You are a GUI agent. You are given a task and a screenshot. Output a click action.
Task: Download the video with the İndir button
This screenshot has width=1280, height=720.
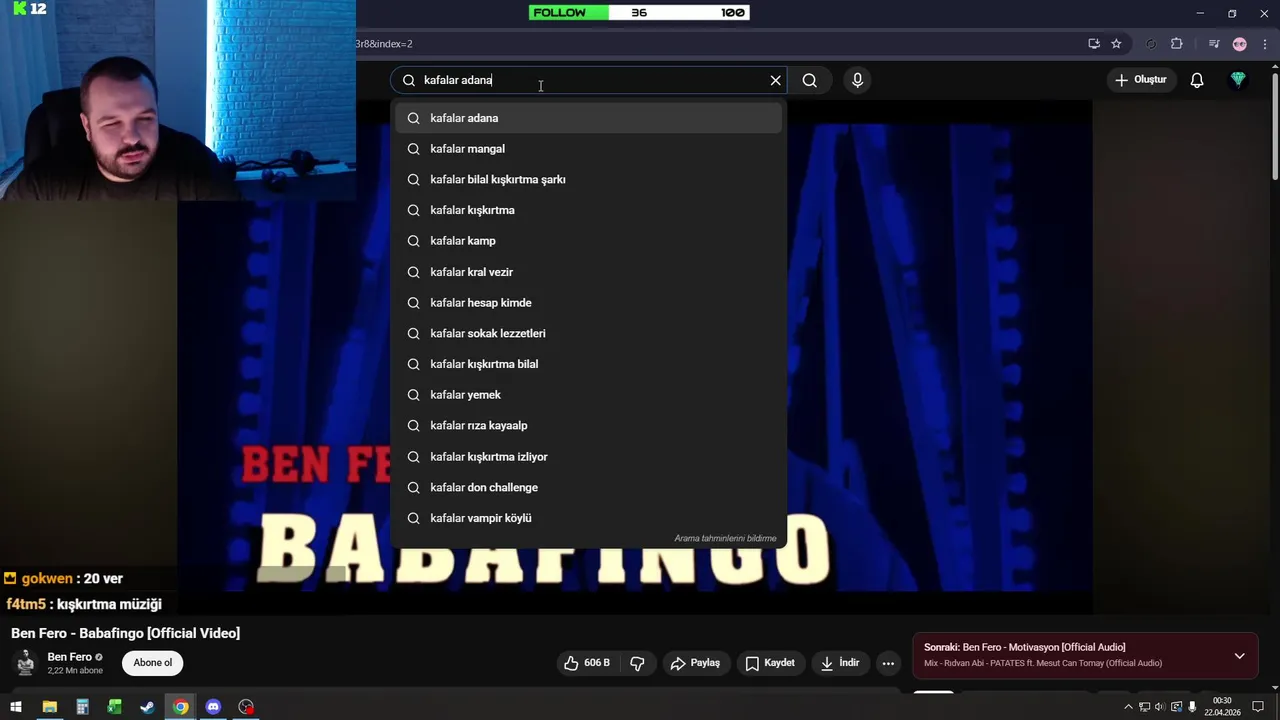[840, 663]
